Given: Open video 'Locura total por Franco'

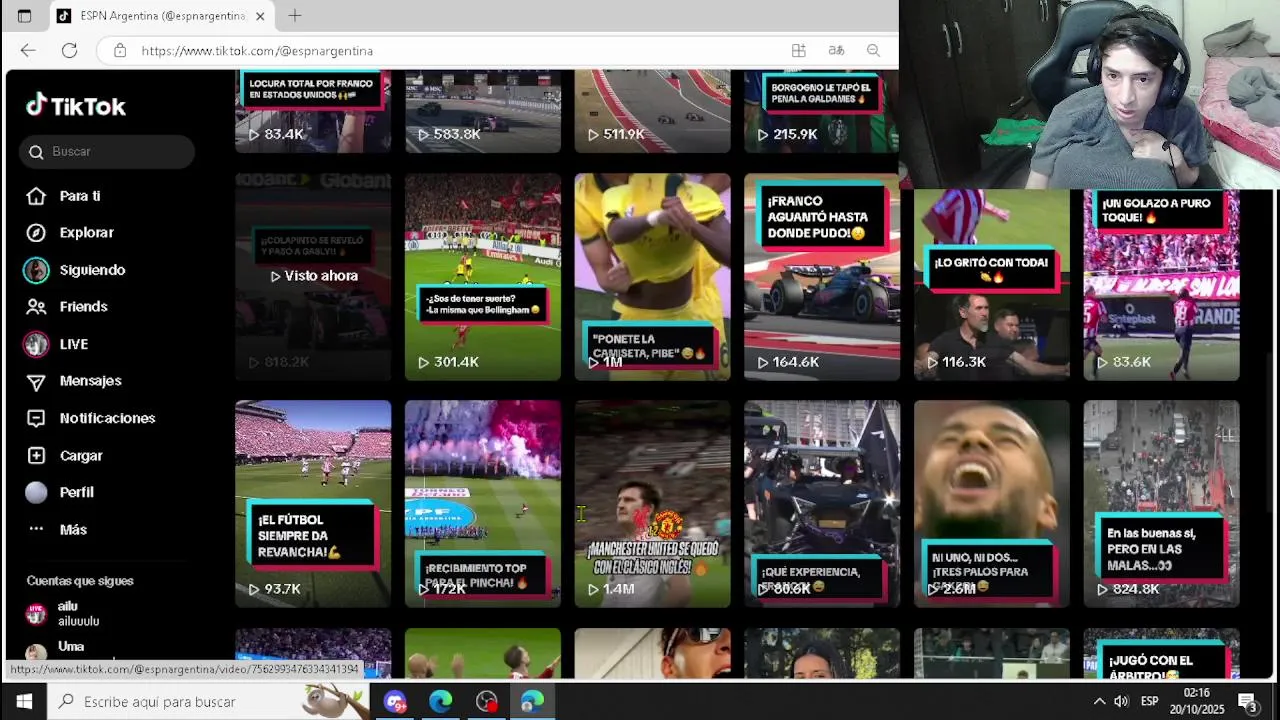Looking at the screenshot, I should coord(313,111).
